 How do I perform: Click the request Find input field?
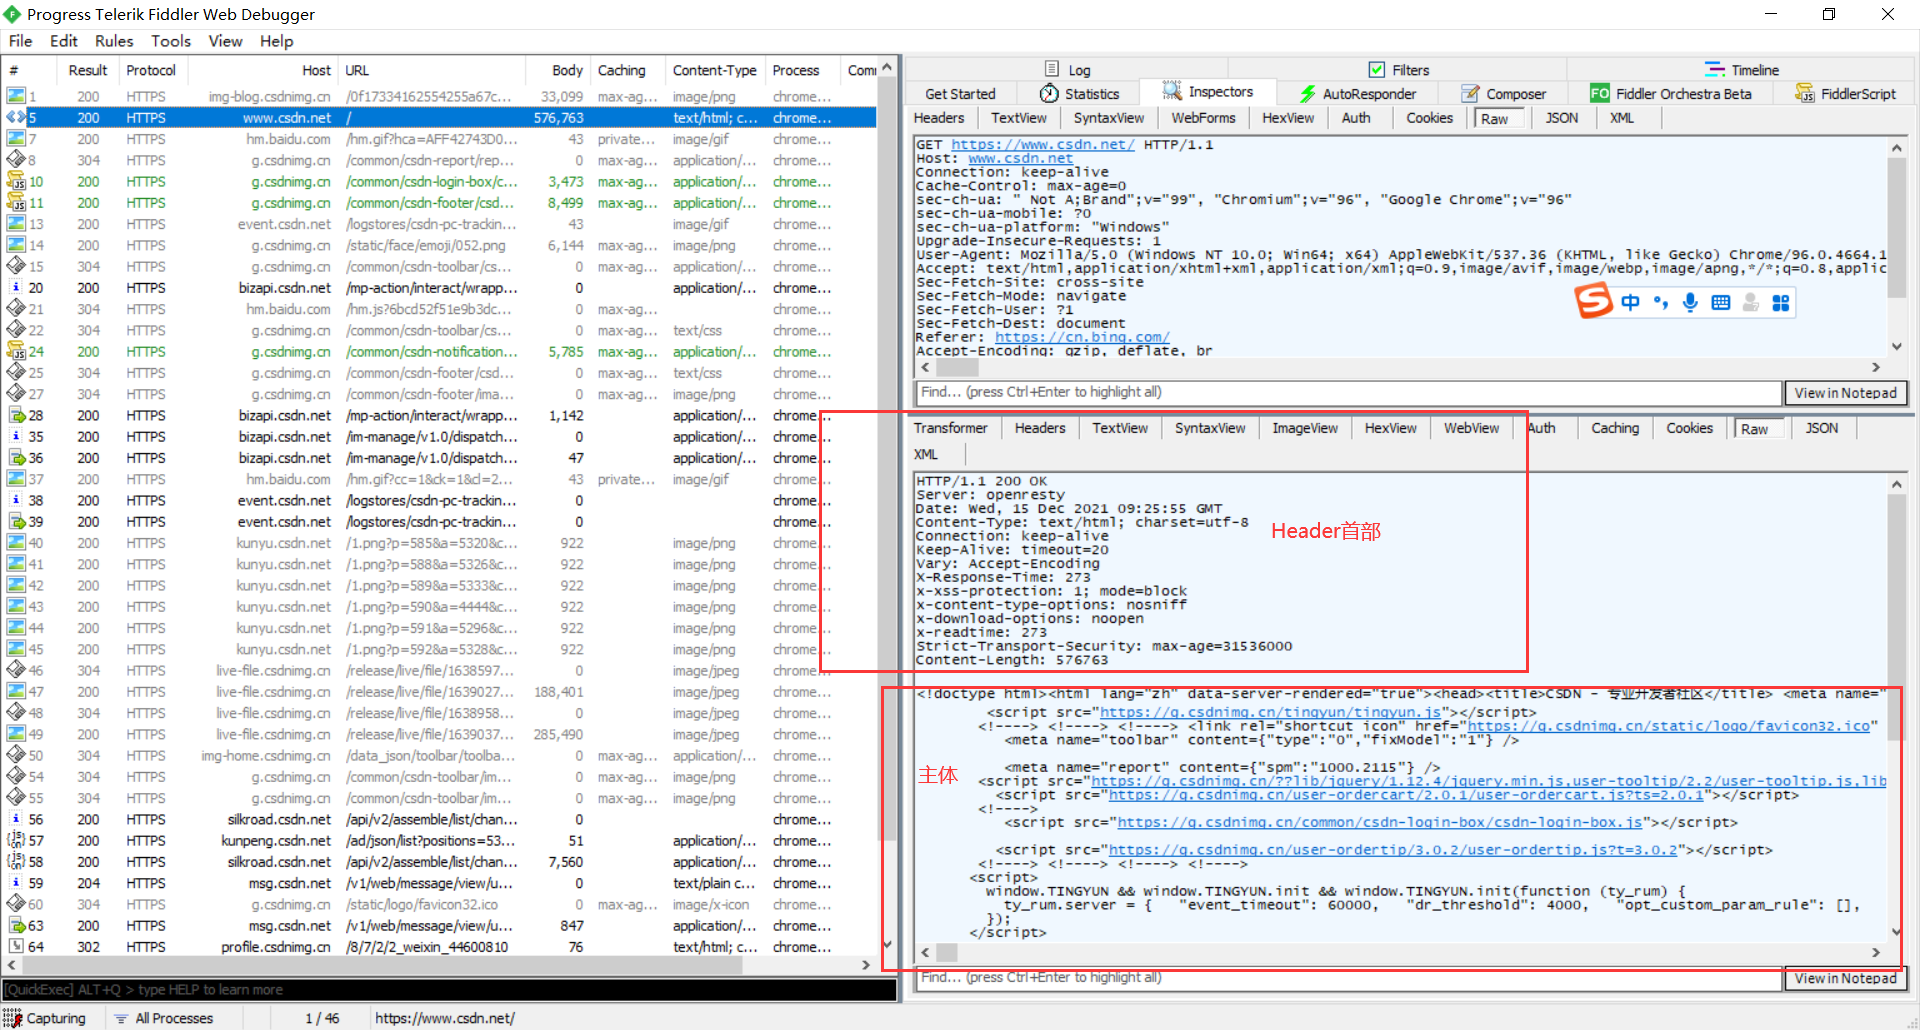click(1348, 392)
